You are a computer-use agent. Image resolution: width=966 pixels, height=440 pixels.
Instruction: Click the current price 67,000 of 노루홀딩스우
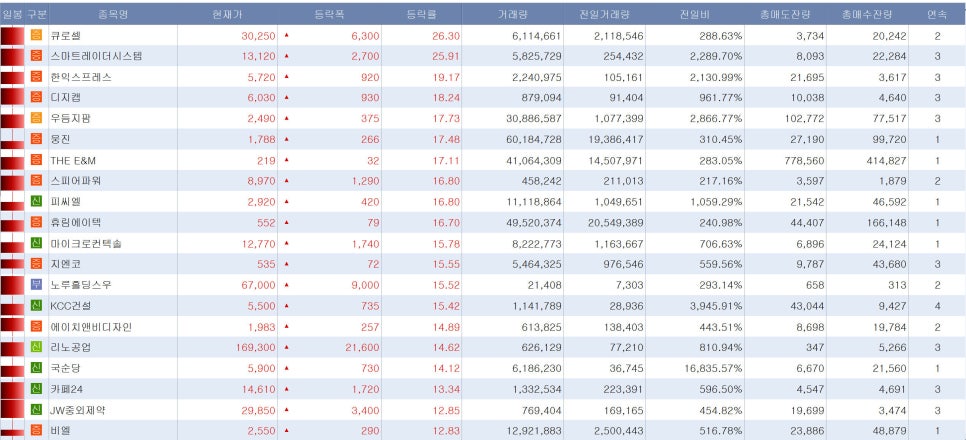pos(259,285)
